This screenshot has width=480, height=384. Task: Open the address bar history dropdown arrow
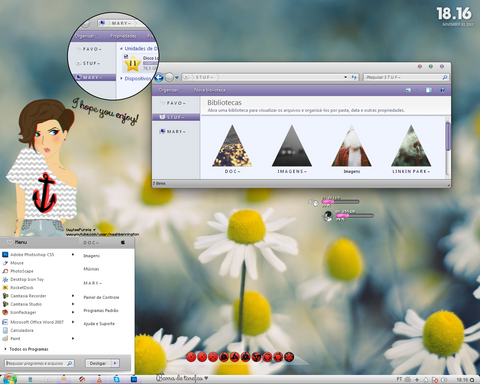point(345,77)
